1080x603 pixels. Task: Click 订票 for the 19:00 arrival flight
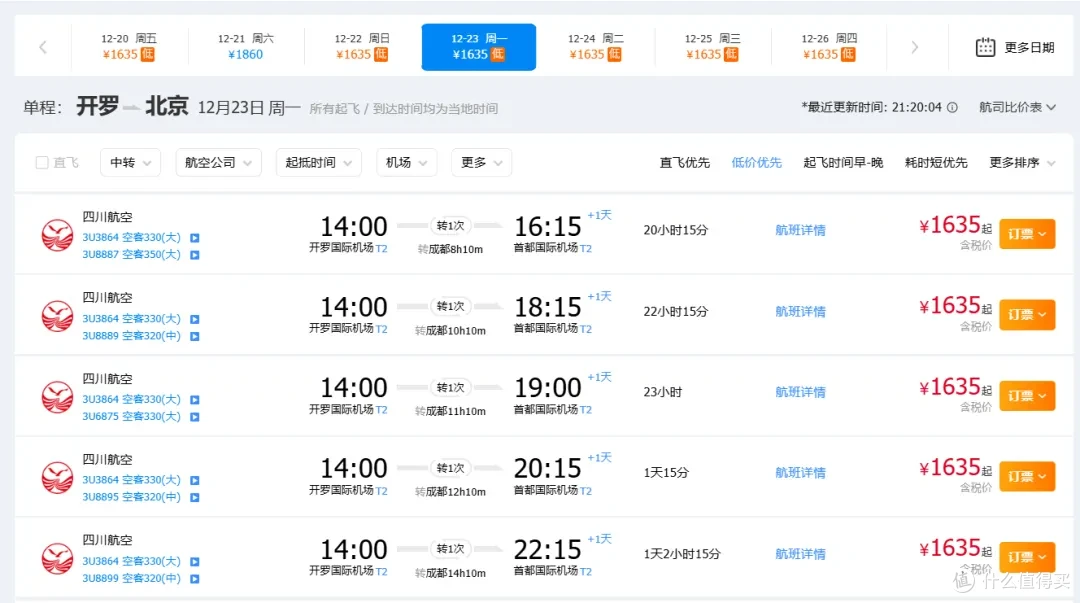point(1027,396)
